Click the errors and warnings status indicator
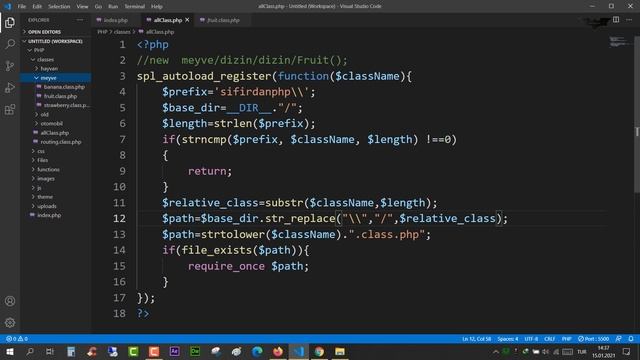Image resolution: width=640 pixels, height=360 pixels. [17, 339]
